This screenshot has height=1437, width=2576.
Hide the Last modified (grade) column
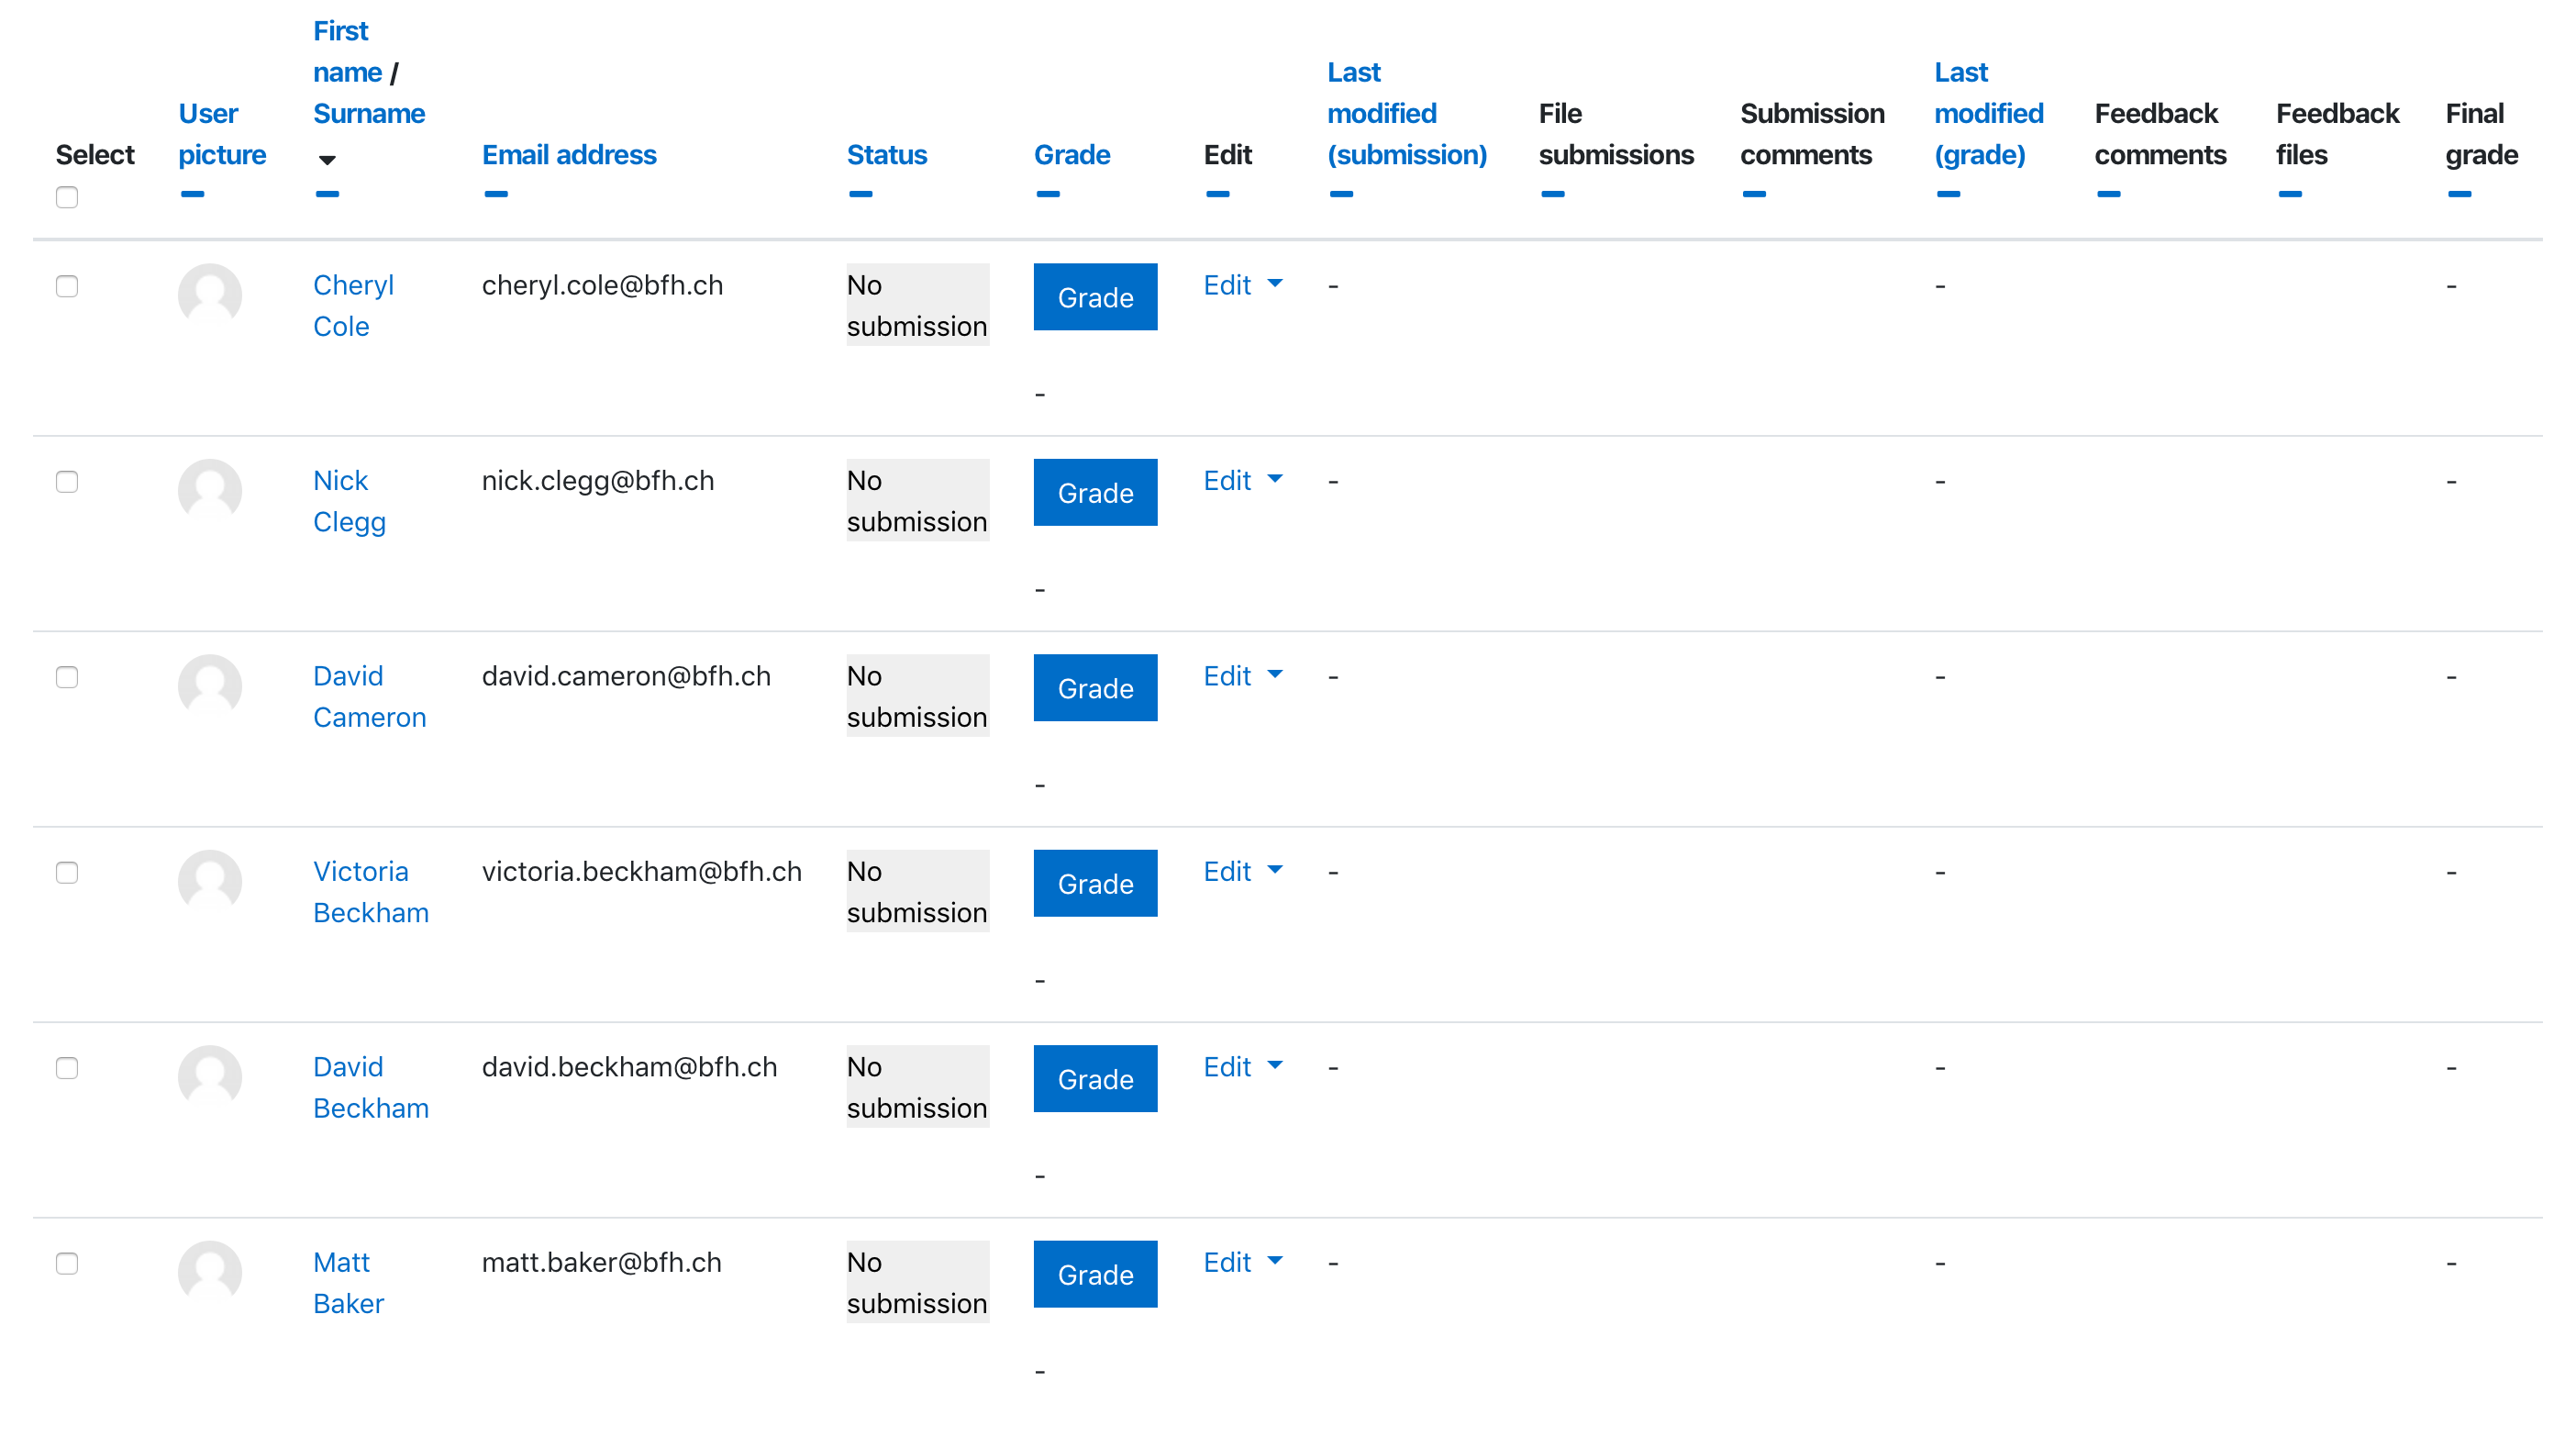pos(1949,194)
